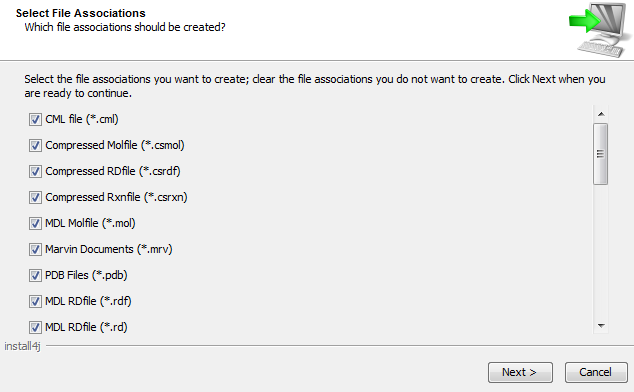This screenshot has width=634, height=392.
Task: Uncheck Marvin Documents (*.mrv) checkbox
Action: [x=35, y=249]
